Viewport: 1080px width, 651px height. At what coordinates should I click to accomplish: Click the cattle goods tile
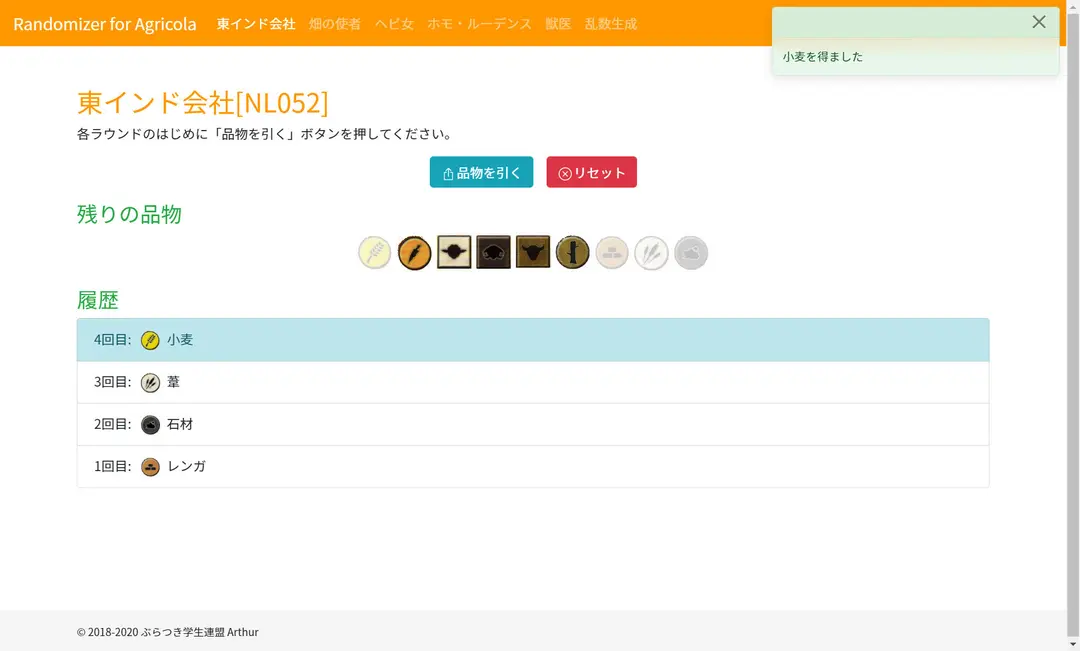[533, 252]
